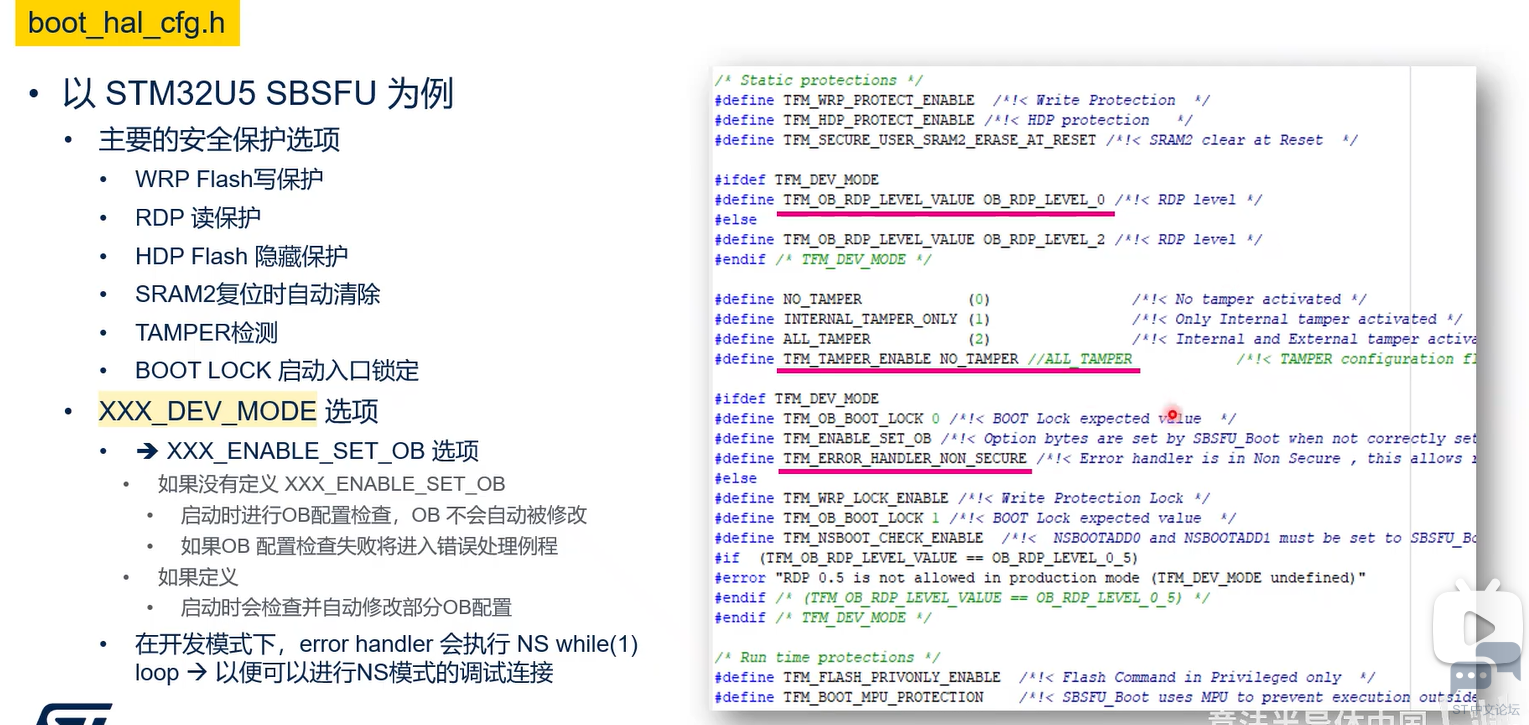Click the TFM_FLASH_PRIVONLY_ENABLE define line

(x=1045, y=677)
